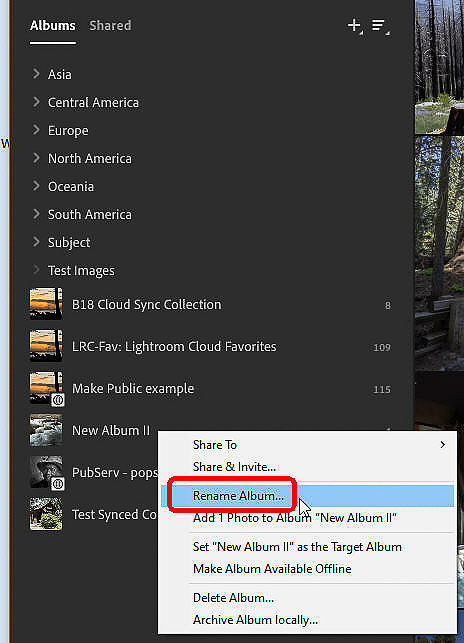Click the photo count 115
Viewport: 464px width, 643px height.
click(x=382, y=389)
